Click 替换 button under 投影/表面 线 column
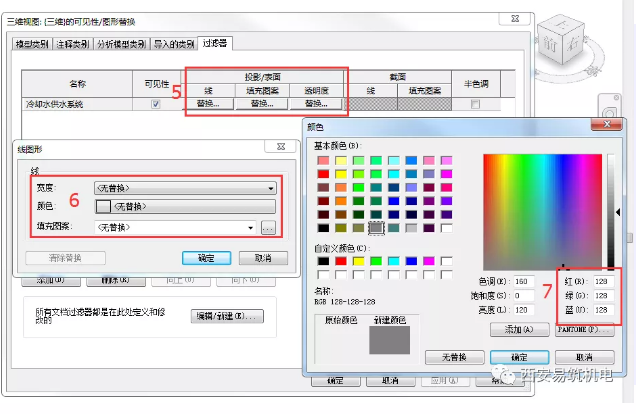The image size is (636, 414). pos(208,104)
